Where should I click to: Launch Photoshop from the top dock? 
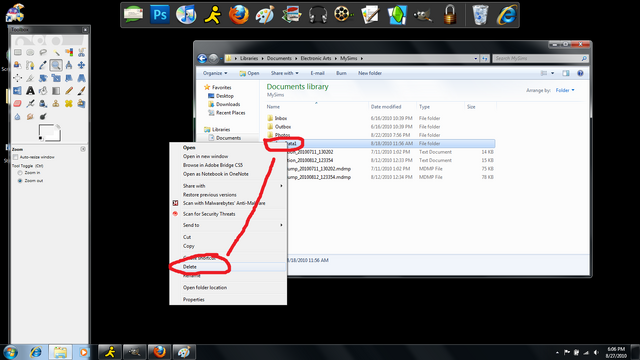160,15
